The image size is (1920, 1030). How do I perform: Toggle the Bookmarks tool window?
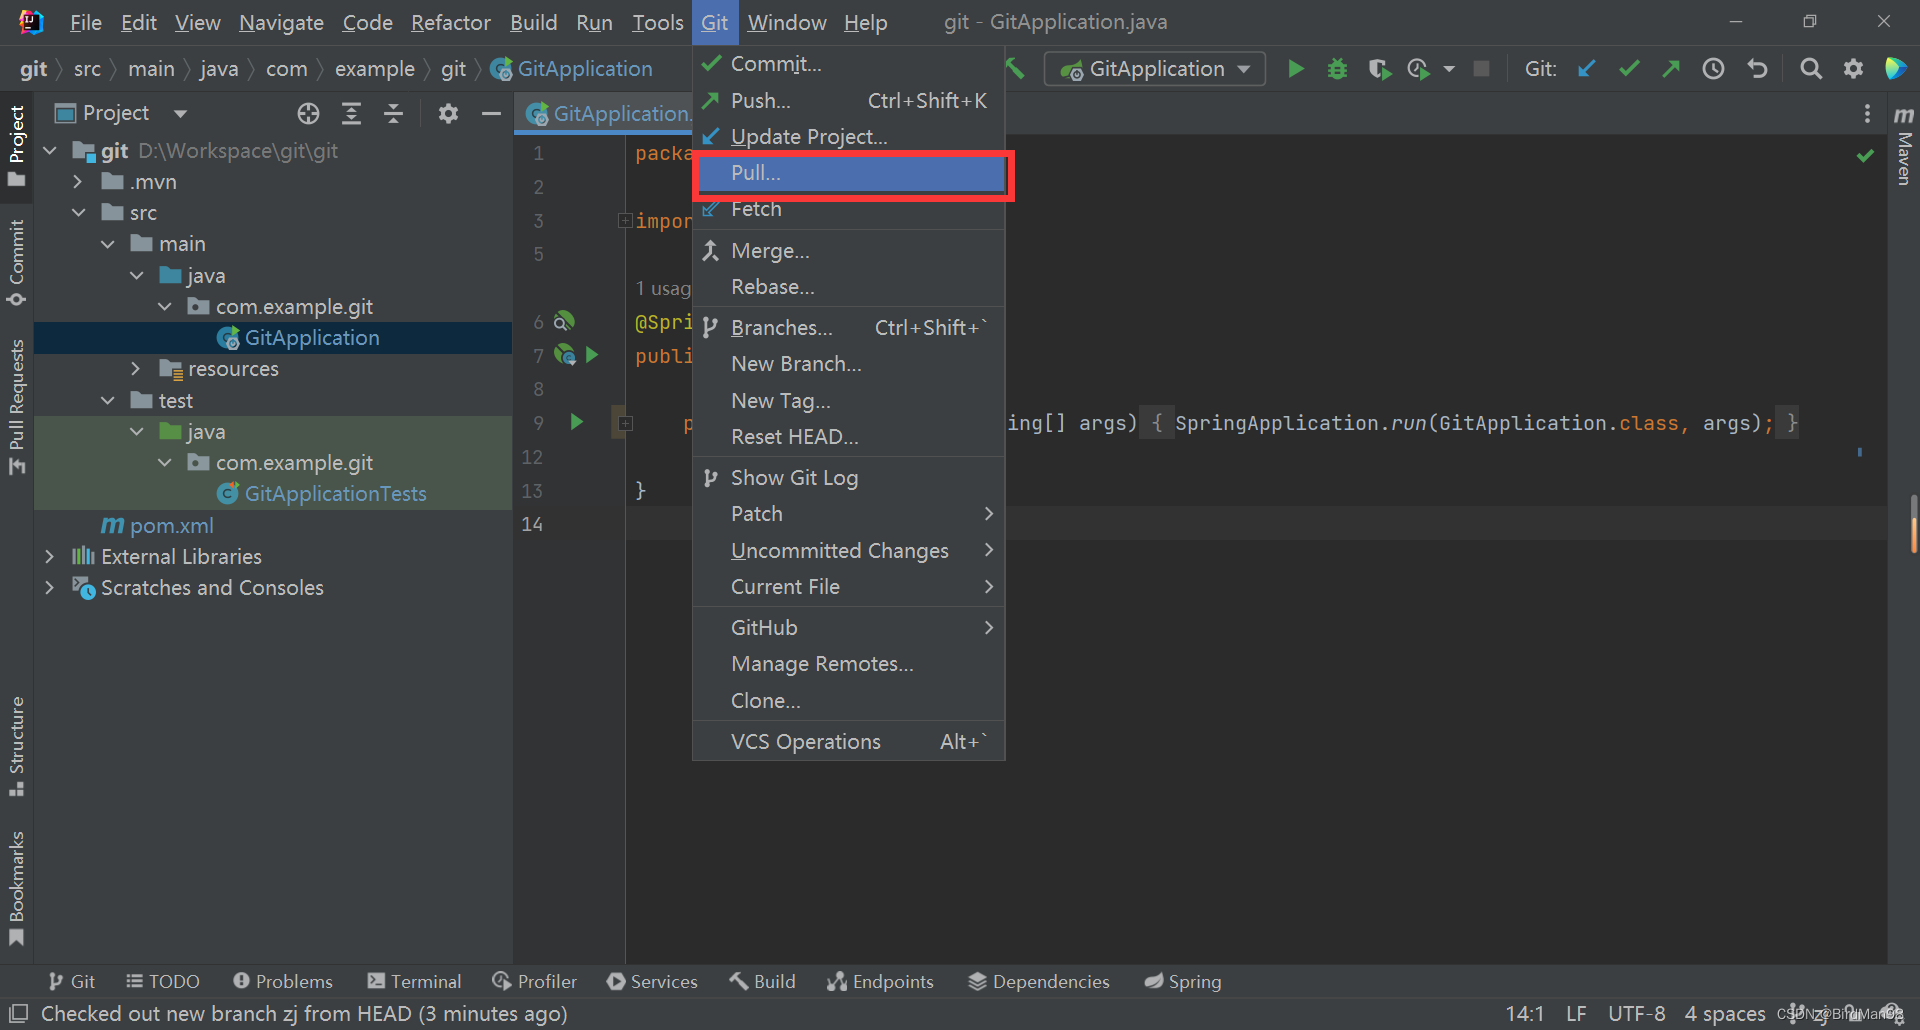tap(16, 888)
